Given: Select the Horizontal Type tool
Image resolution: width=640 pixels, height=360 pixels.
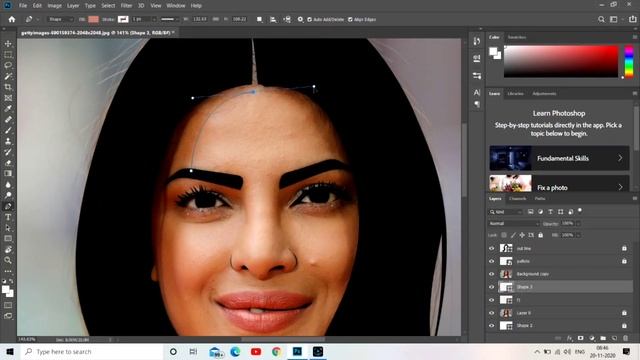Looking at the screenshot, I should click(x=8, y=217).
